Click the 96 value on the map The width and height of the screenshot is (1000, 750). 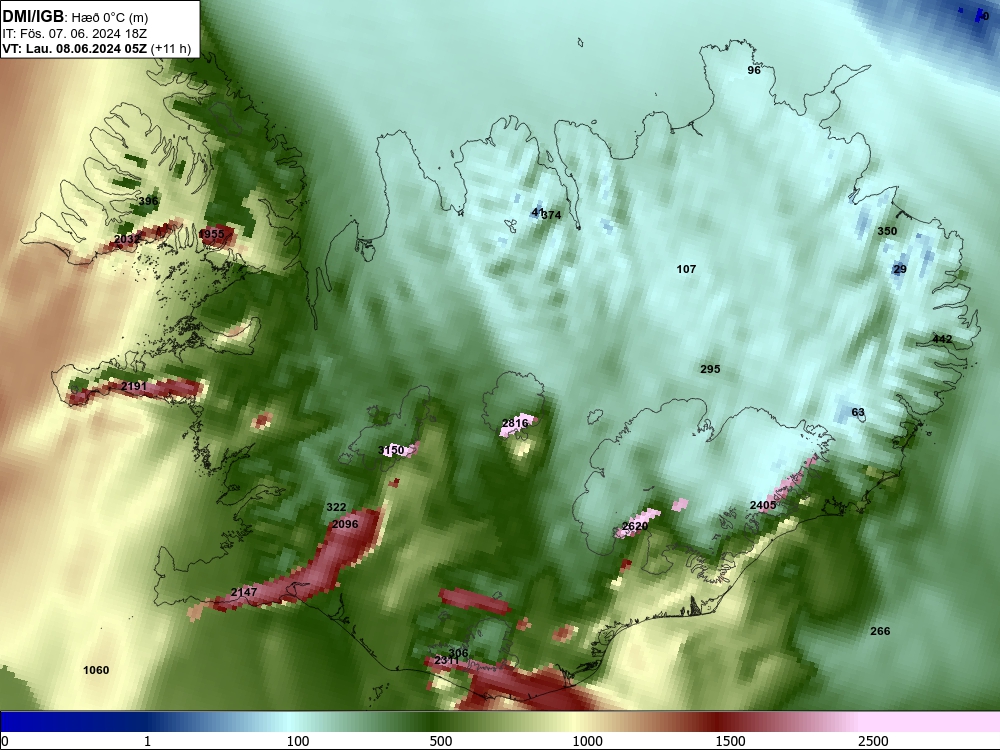point(754,70)
